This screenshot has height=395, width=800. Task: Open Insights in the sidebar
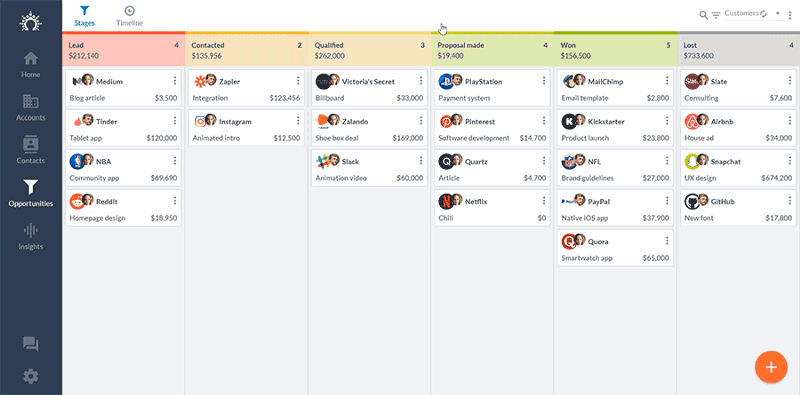pyautogui.click(x=31, y=237)
